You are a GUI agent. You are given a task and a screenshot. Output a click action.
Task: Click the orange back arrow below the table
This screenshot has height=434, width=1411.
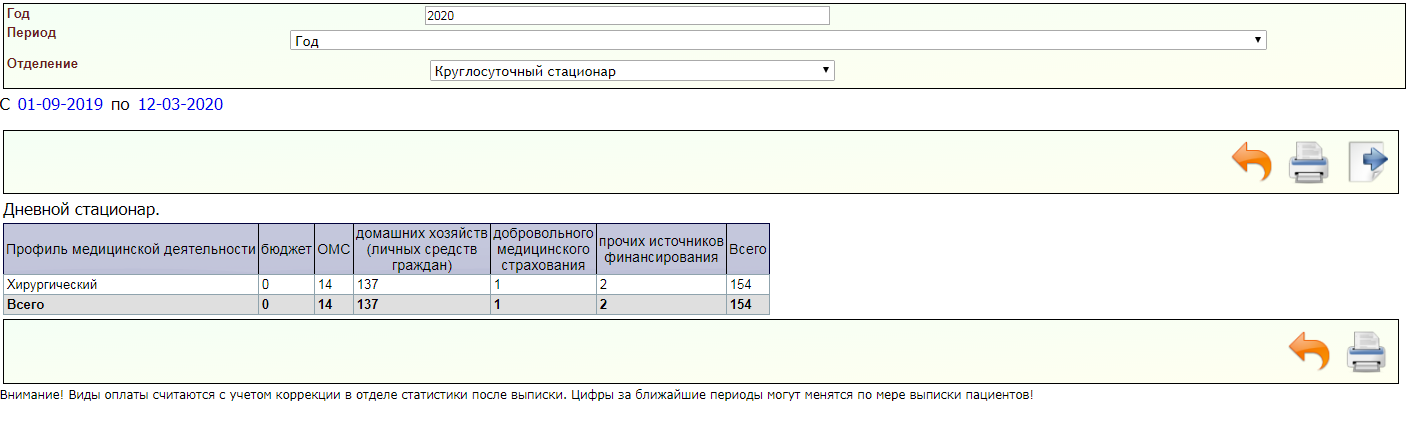1309,351
